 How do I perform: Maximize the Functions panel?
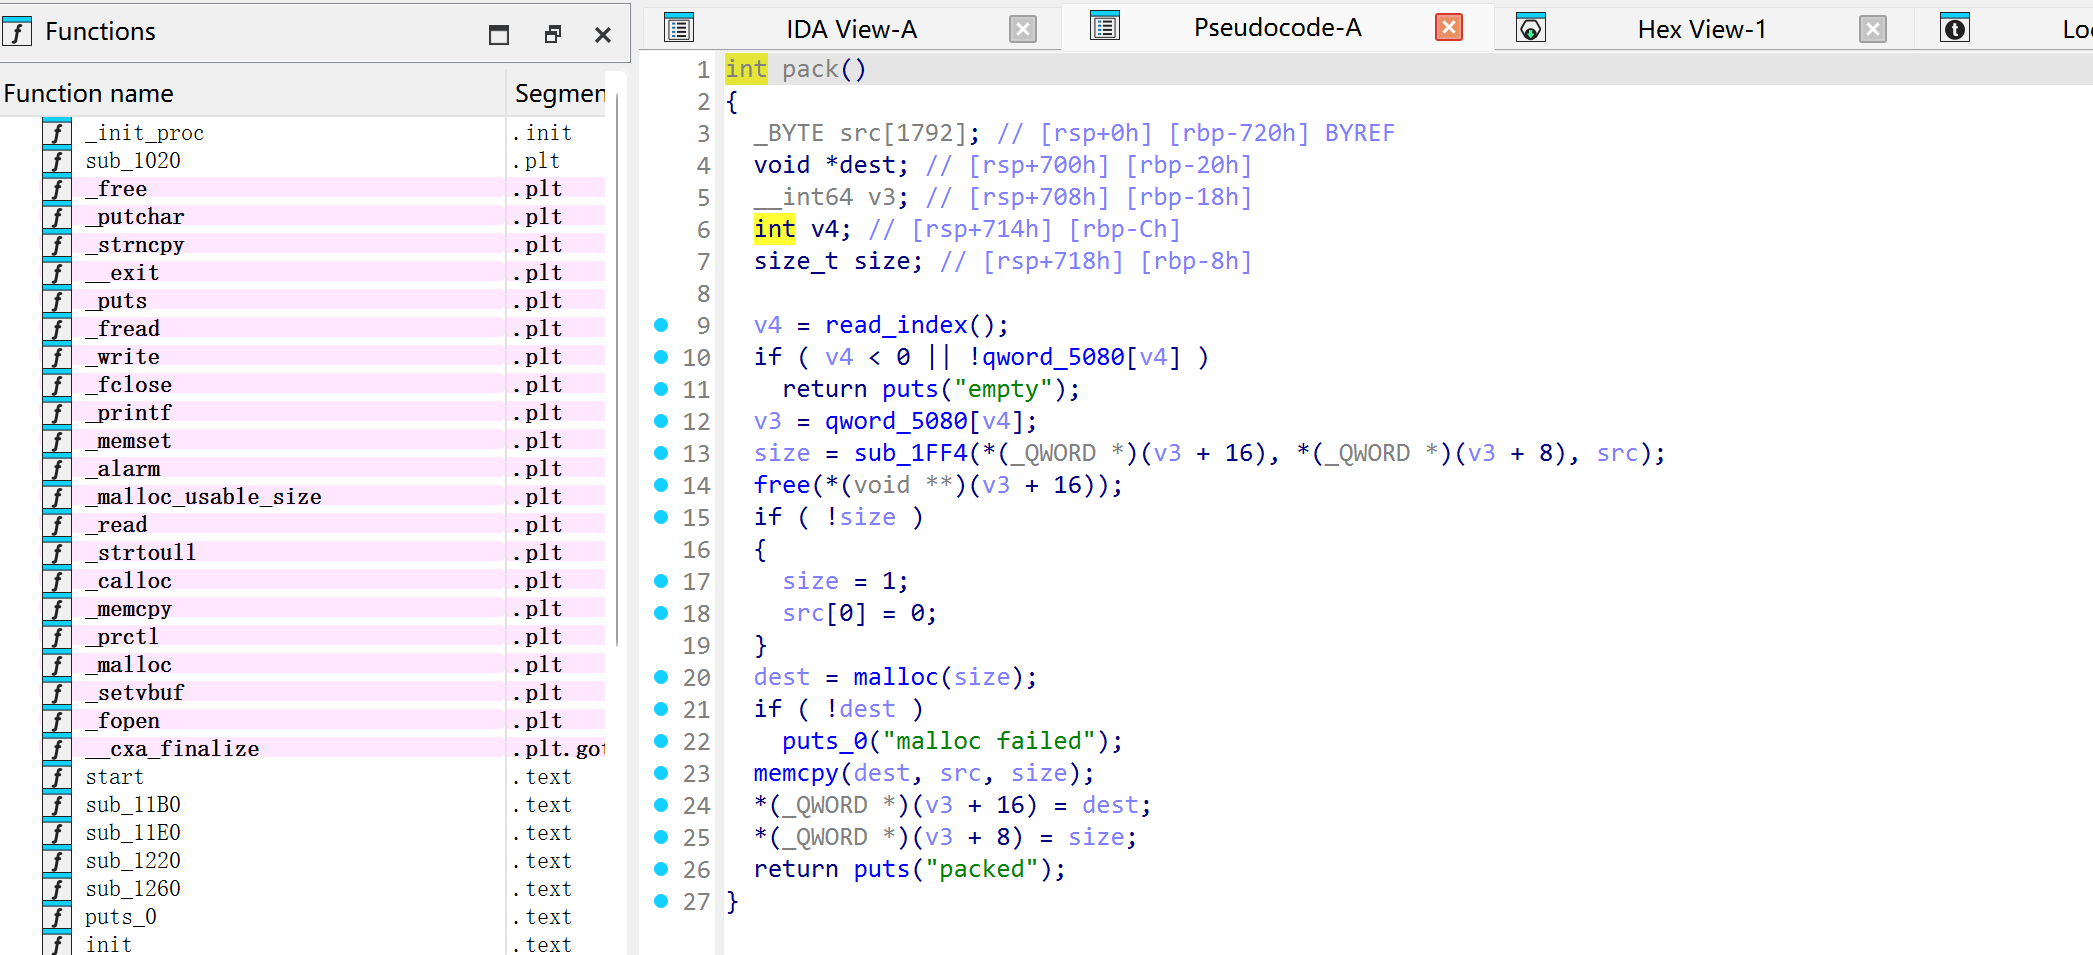(x=498, y=35)
